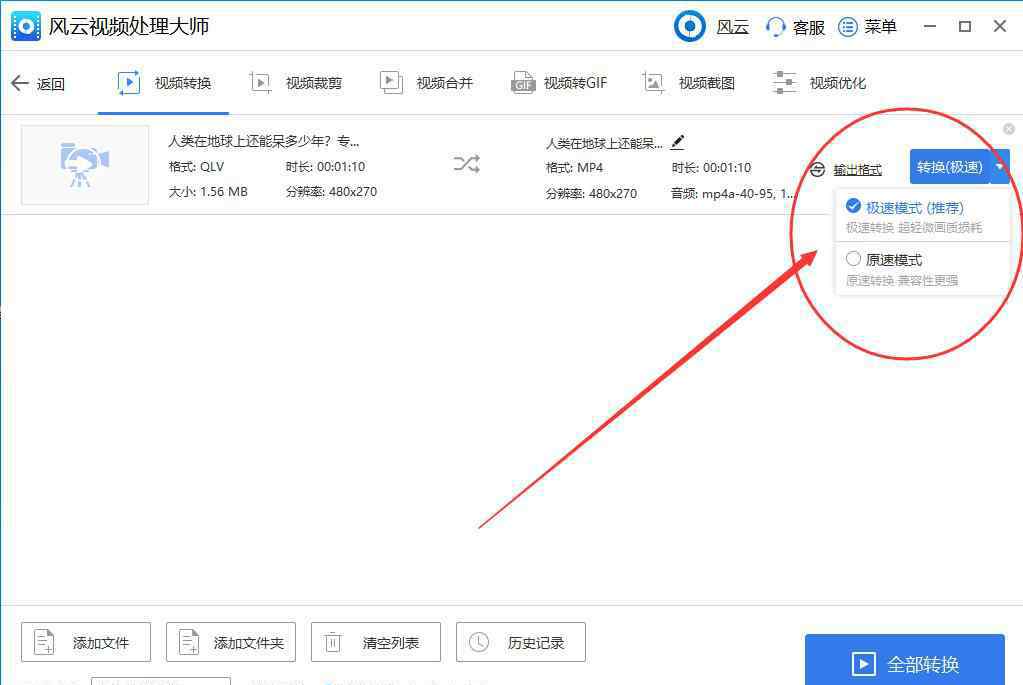Open the 输出格式 link
This screenshot has height=685, width=1023.
coord(857,170)
